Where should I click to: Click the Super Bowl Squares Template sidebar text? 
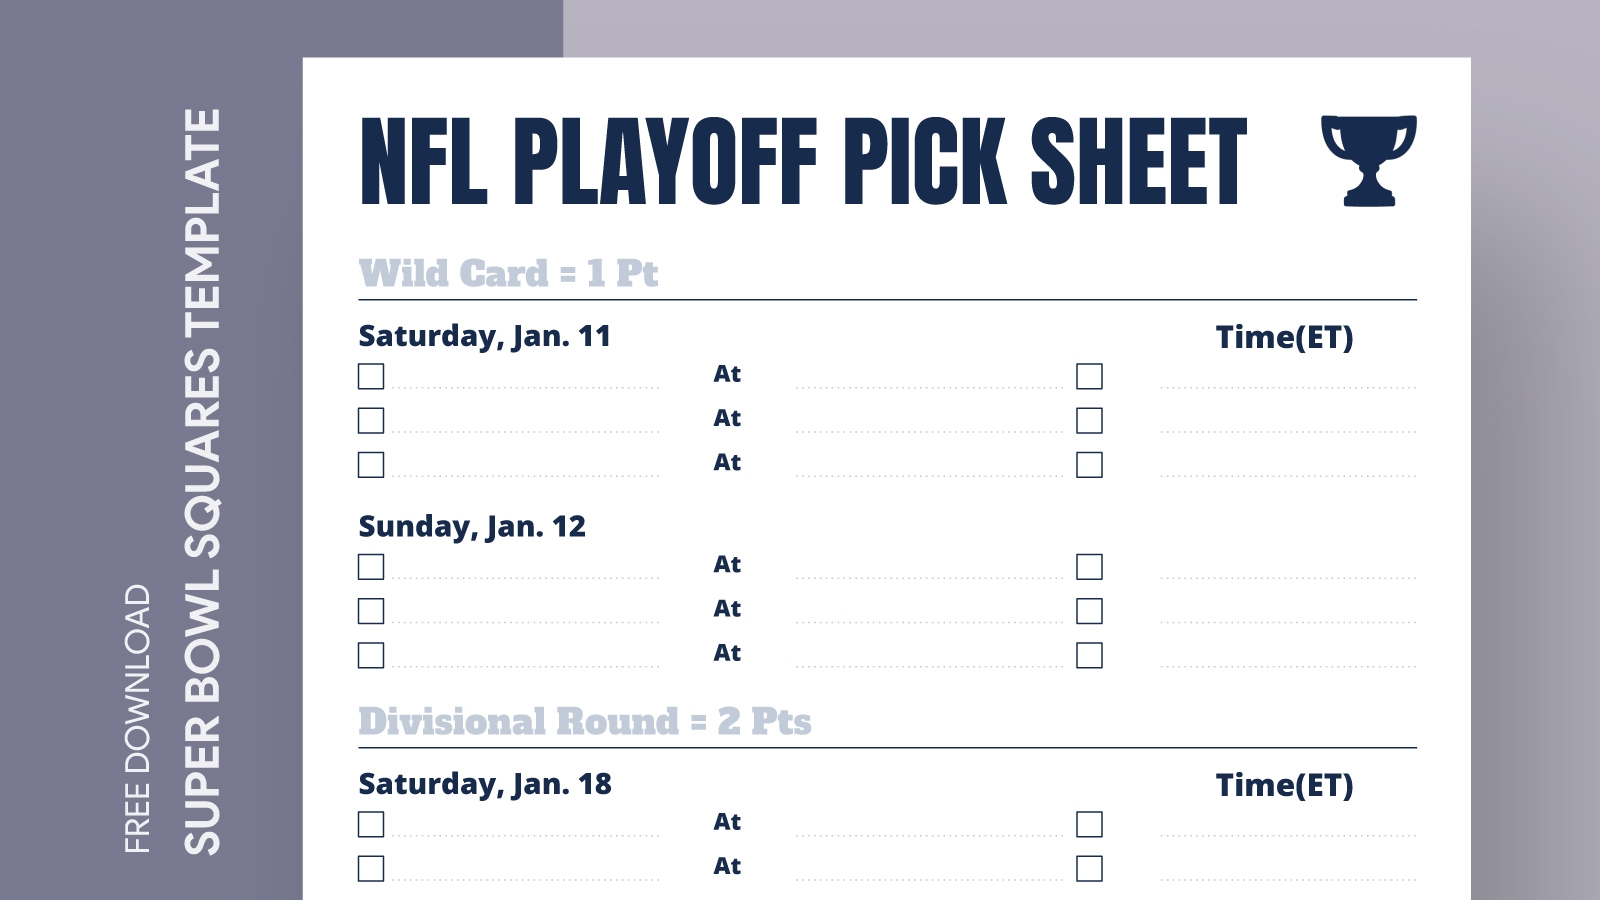pos(202,480)
